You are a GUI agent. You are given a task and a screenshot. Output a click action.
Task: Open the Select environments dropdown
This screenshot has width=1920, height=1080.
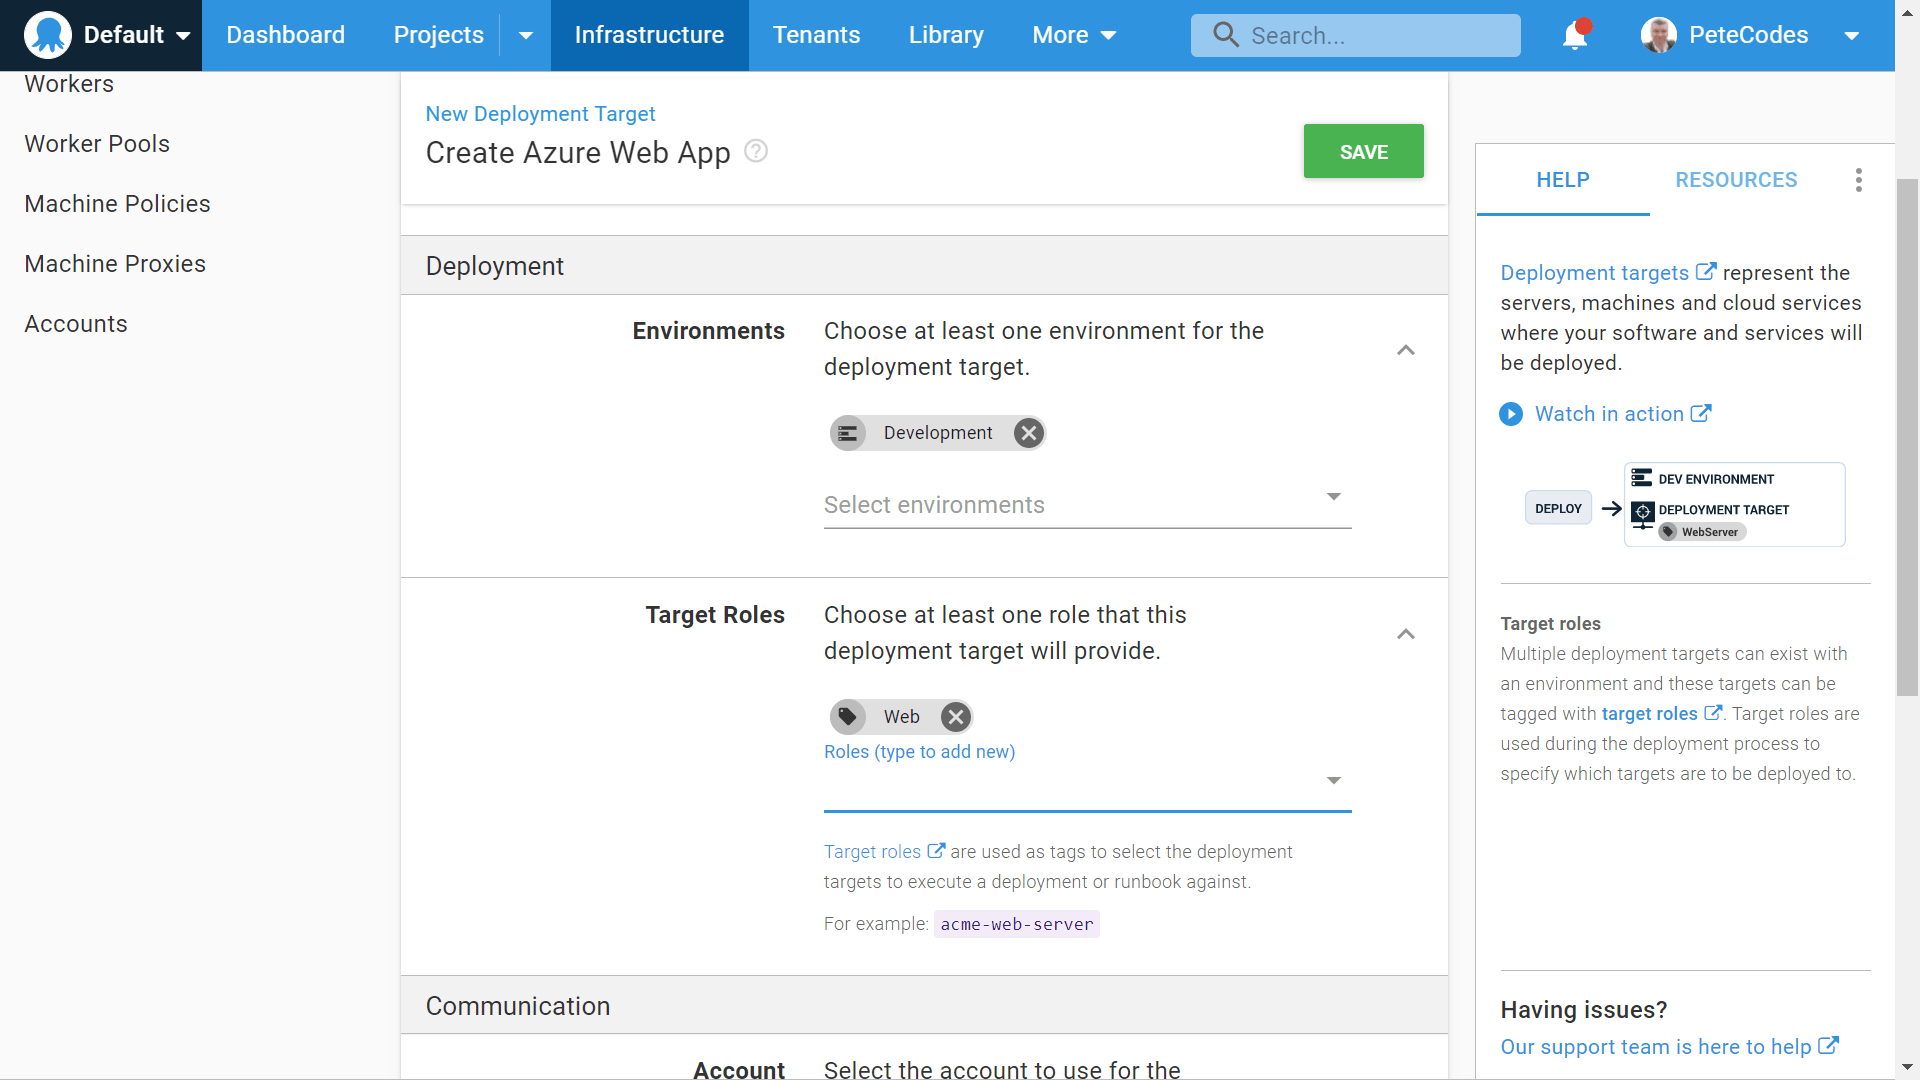(x=1086, y=505)
